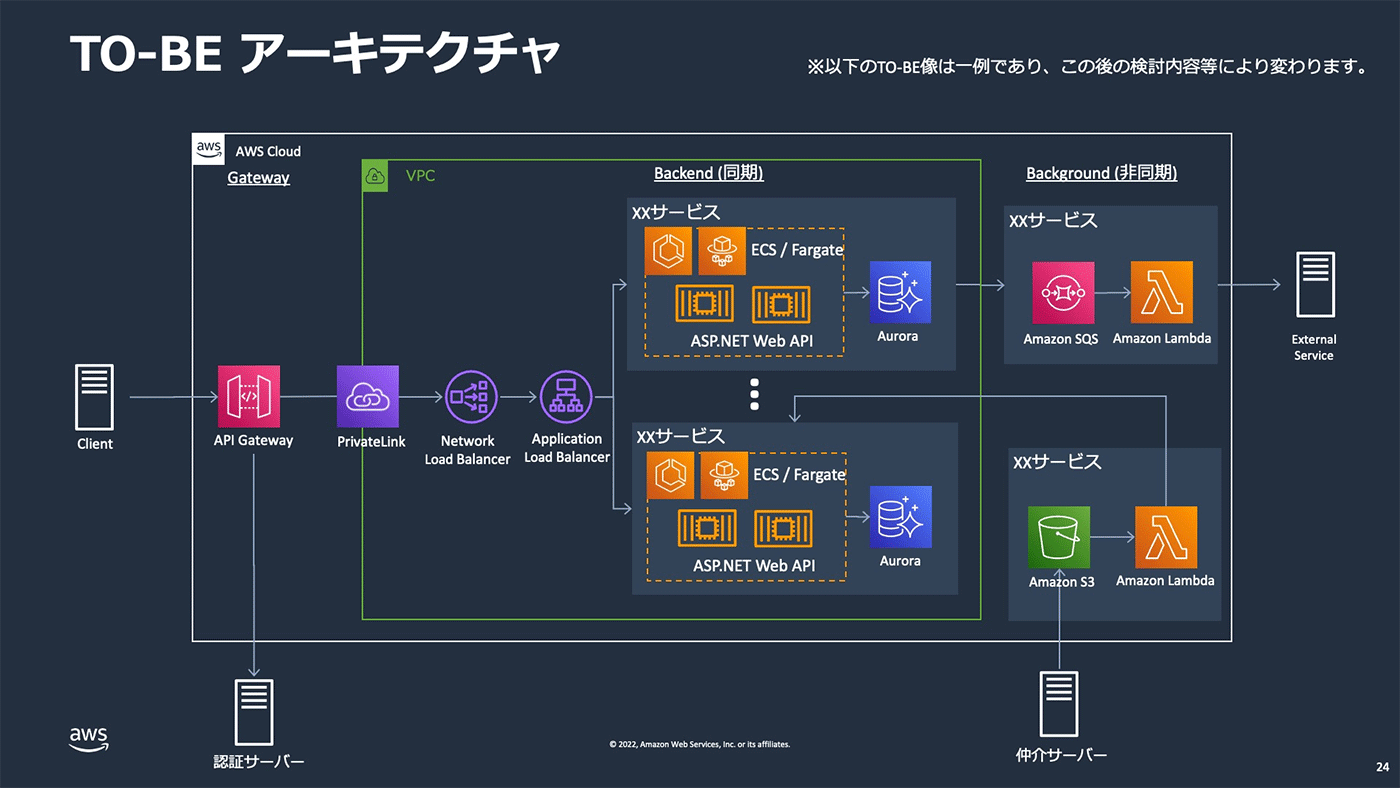Click the Application Load Balancer icon

click(566, 397)
